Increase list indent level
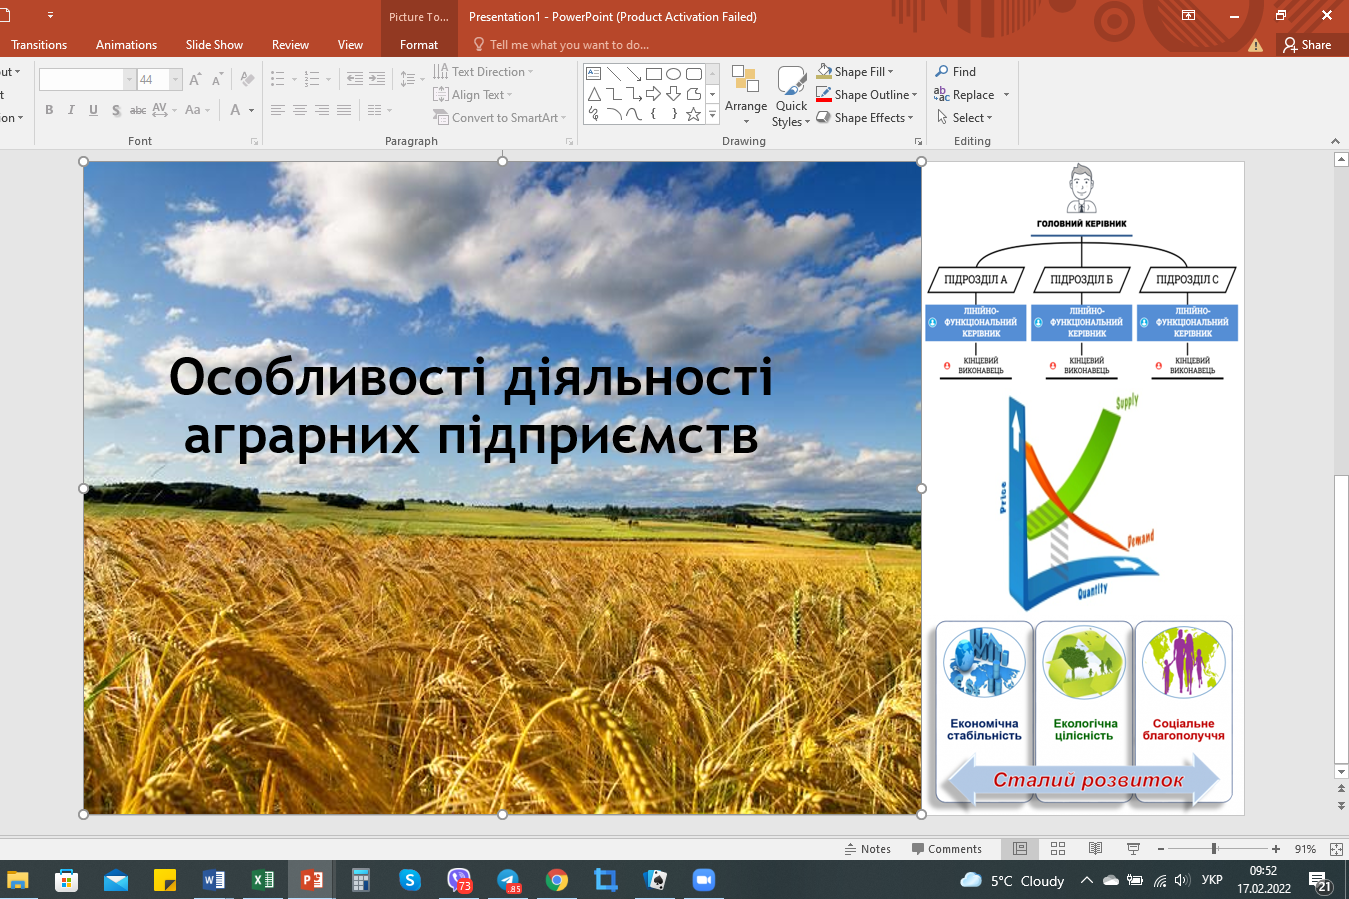Image resolution: width=1349 pixels, height=899 pixels. point(377,78)
